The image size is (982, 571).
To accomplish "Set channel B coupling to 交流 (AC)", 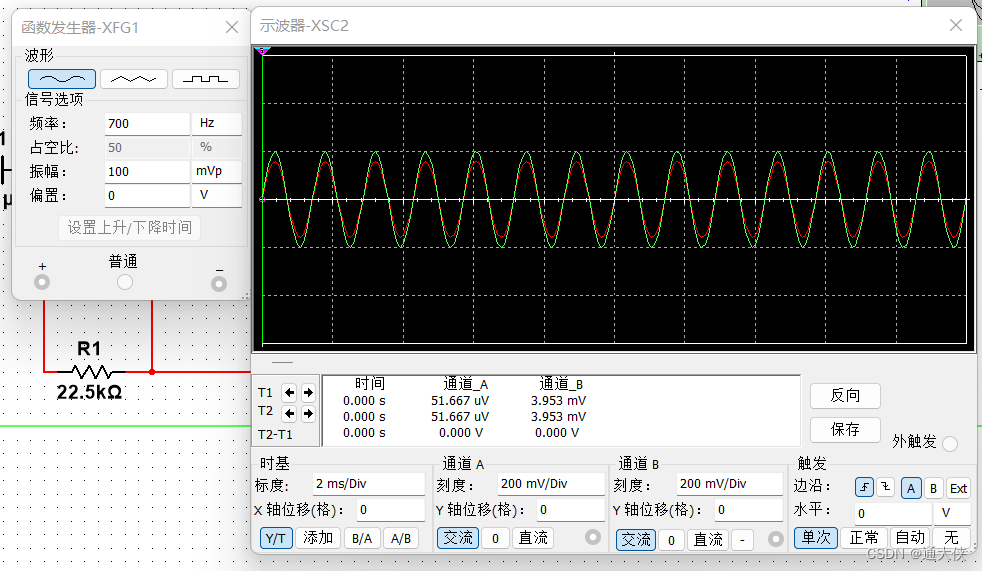I will [x=636, y=540].
